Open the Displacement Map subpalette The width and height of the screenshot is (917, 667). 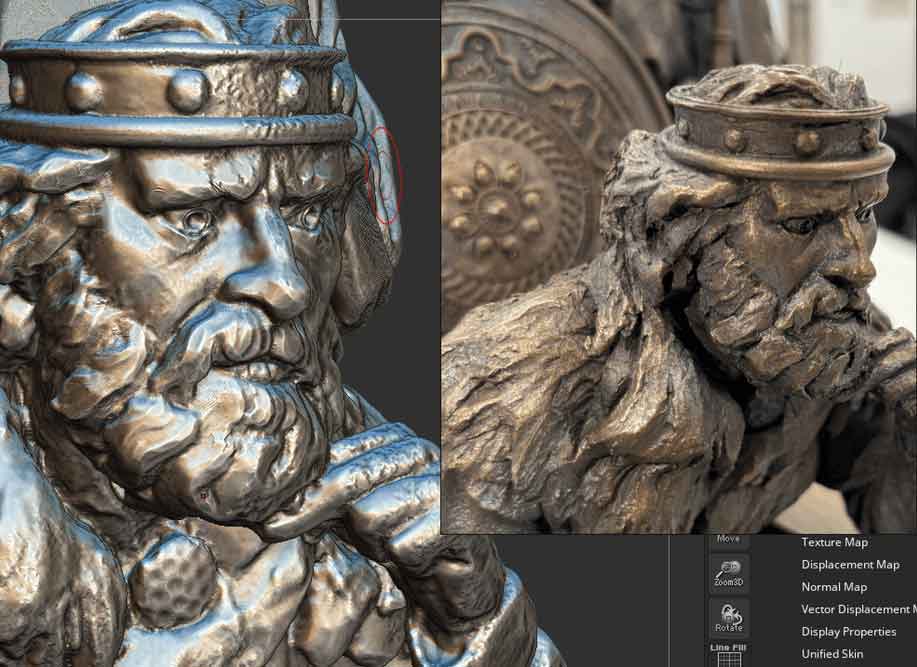click(x=850, y=565)
